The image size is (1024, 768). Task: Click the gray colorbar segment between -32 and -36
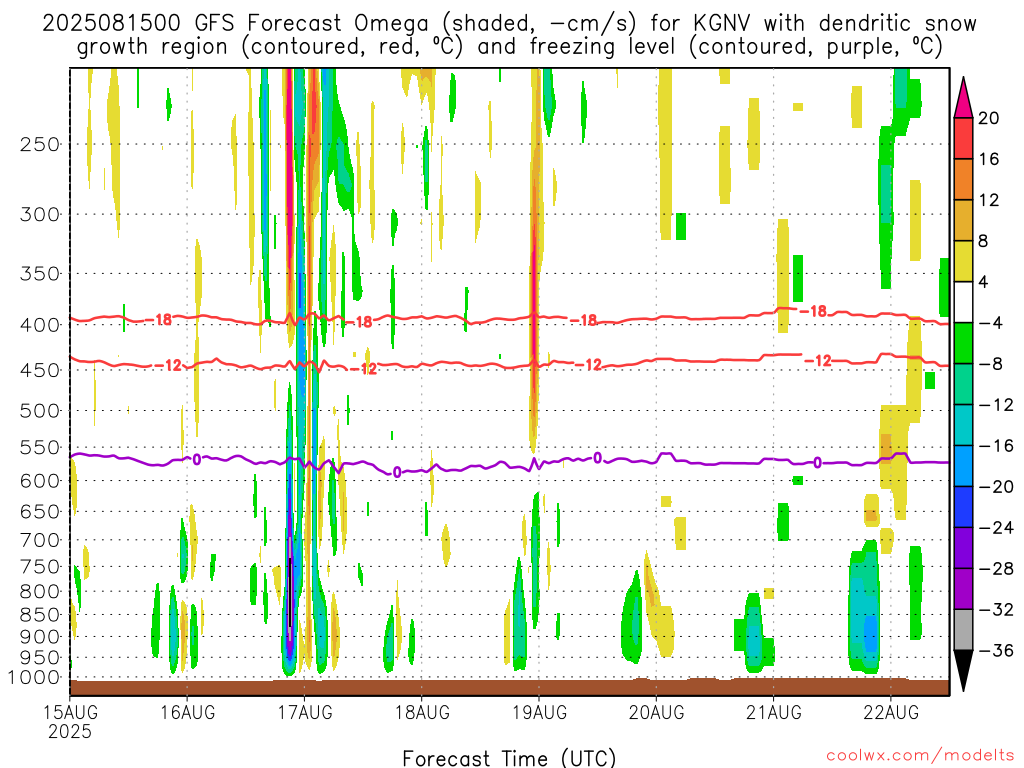(963, 630)
